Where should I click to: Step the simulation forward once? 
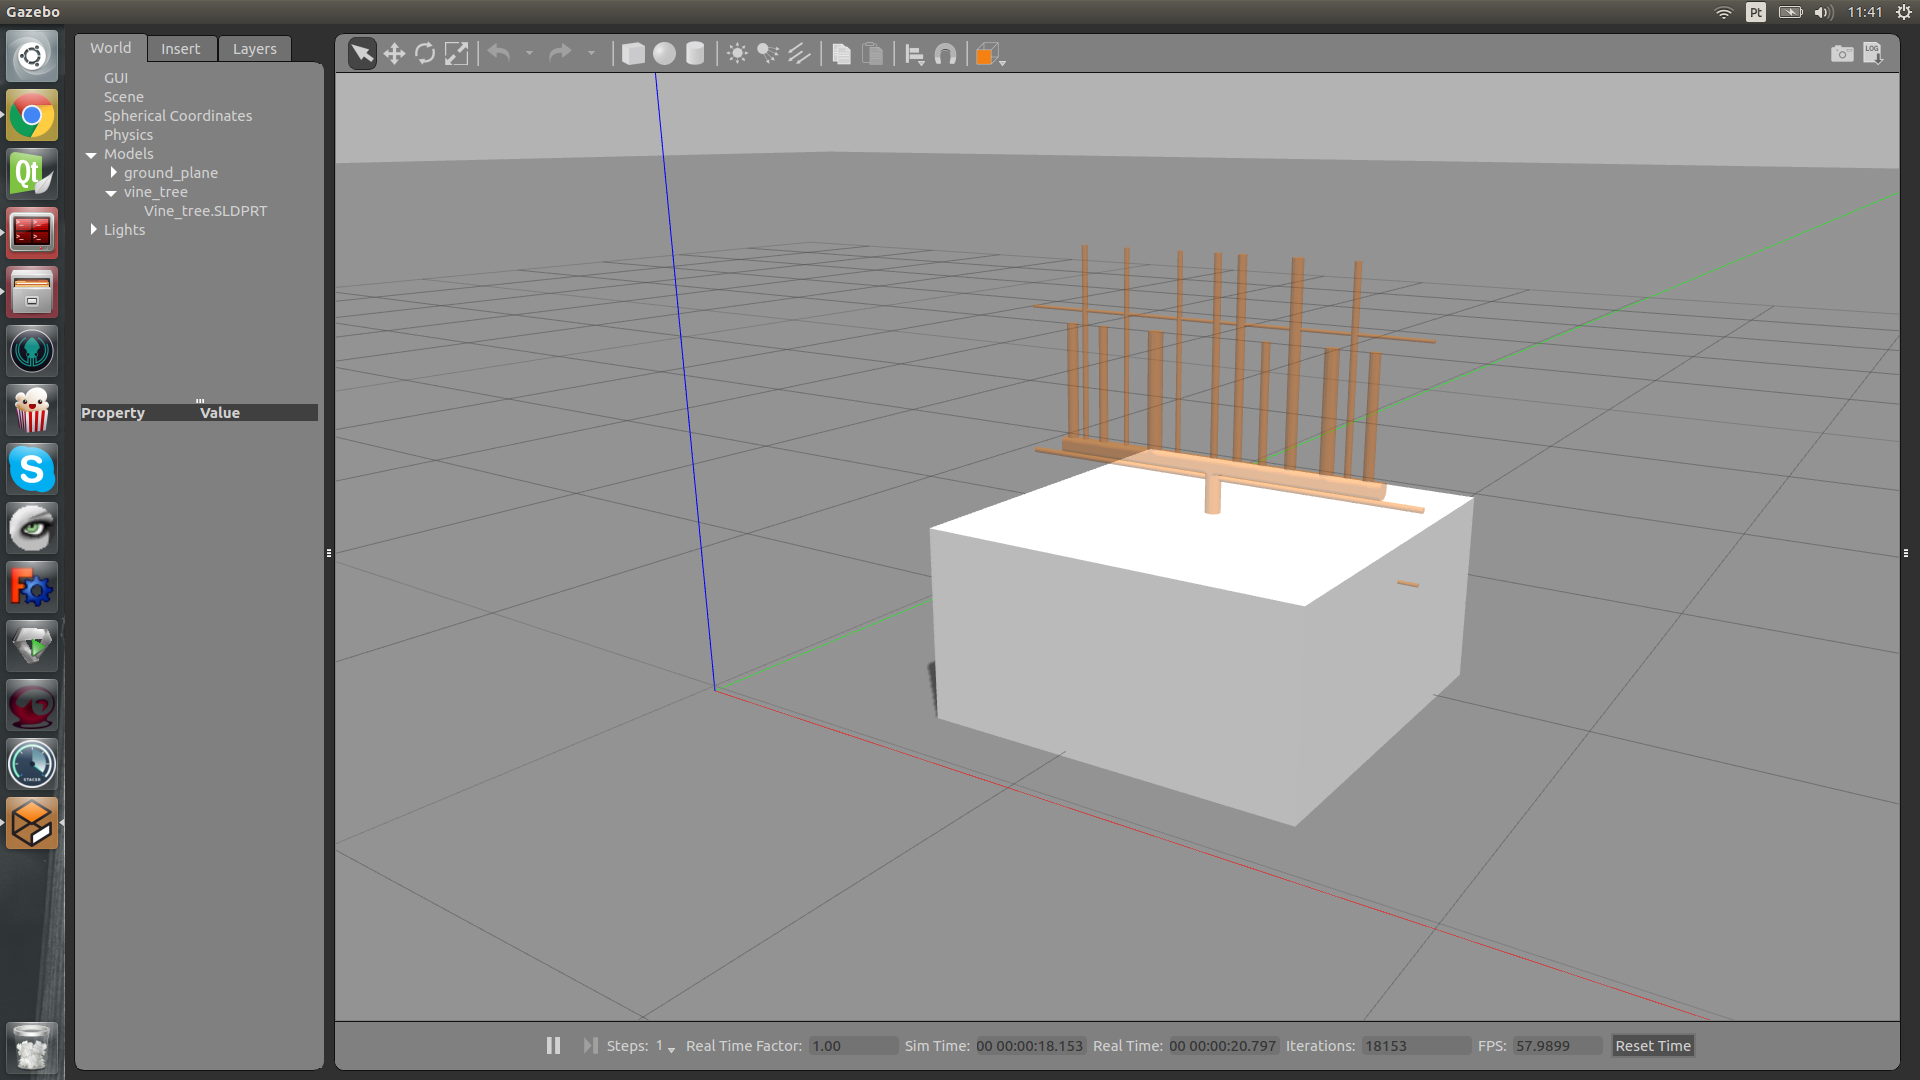click(590, 1046)
